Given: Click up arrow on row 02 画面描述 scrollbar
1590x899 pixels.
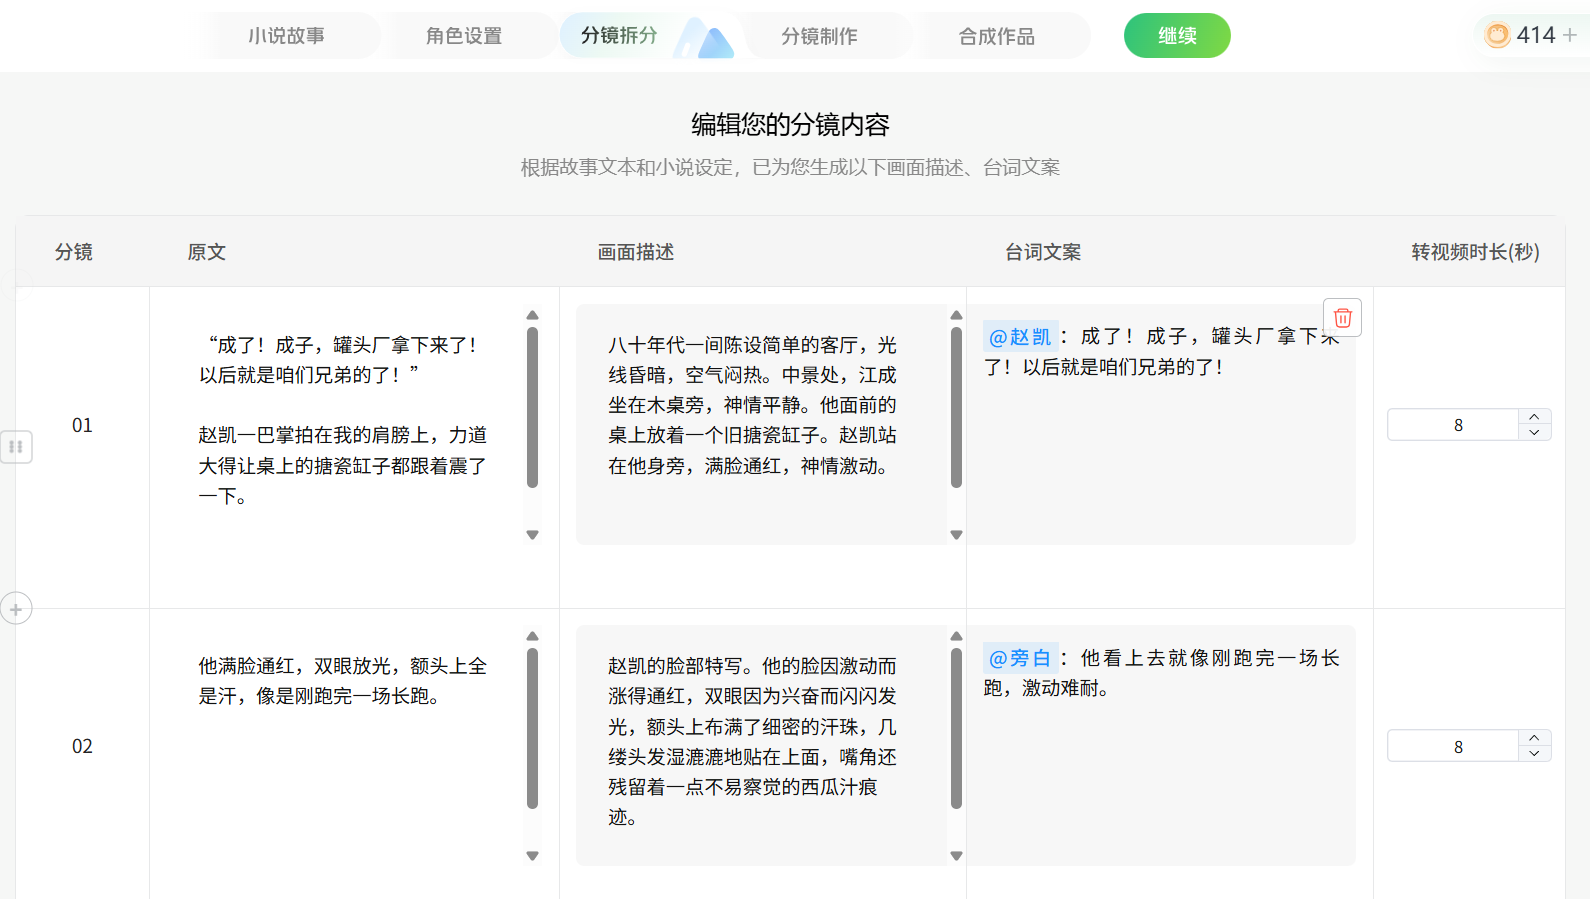Looking at the screenshot, I should pyautogui.click(x=956, y=636).
